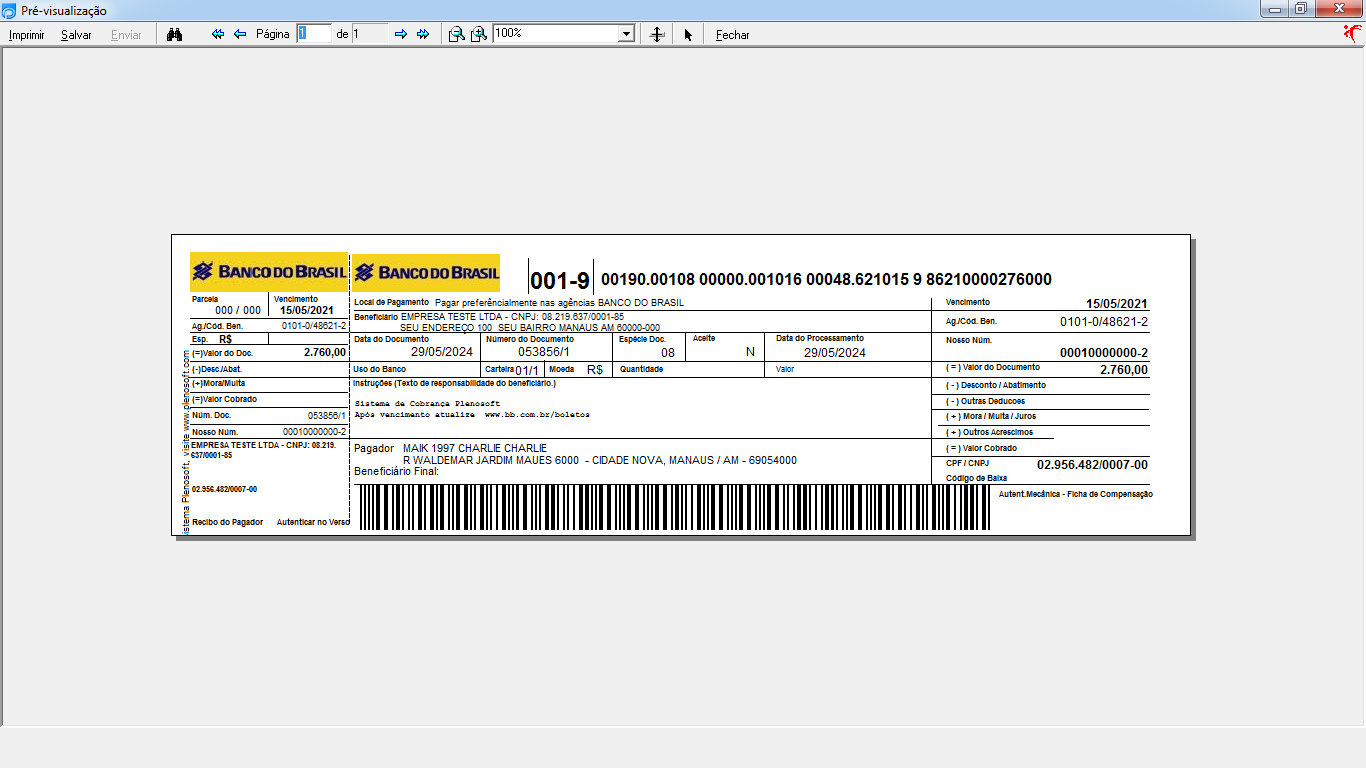Screen dimensions: 1366x768
Task: Click the beneficiary EMPRESA TESTE LTDA line
Action: 512,316
